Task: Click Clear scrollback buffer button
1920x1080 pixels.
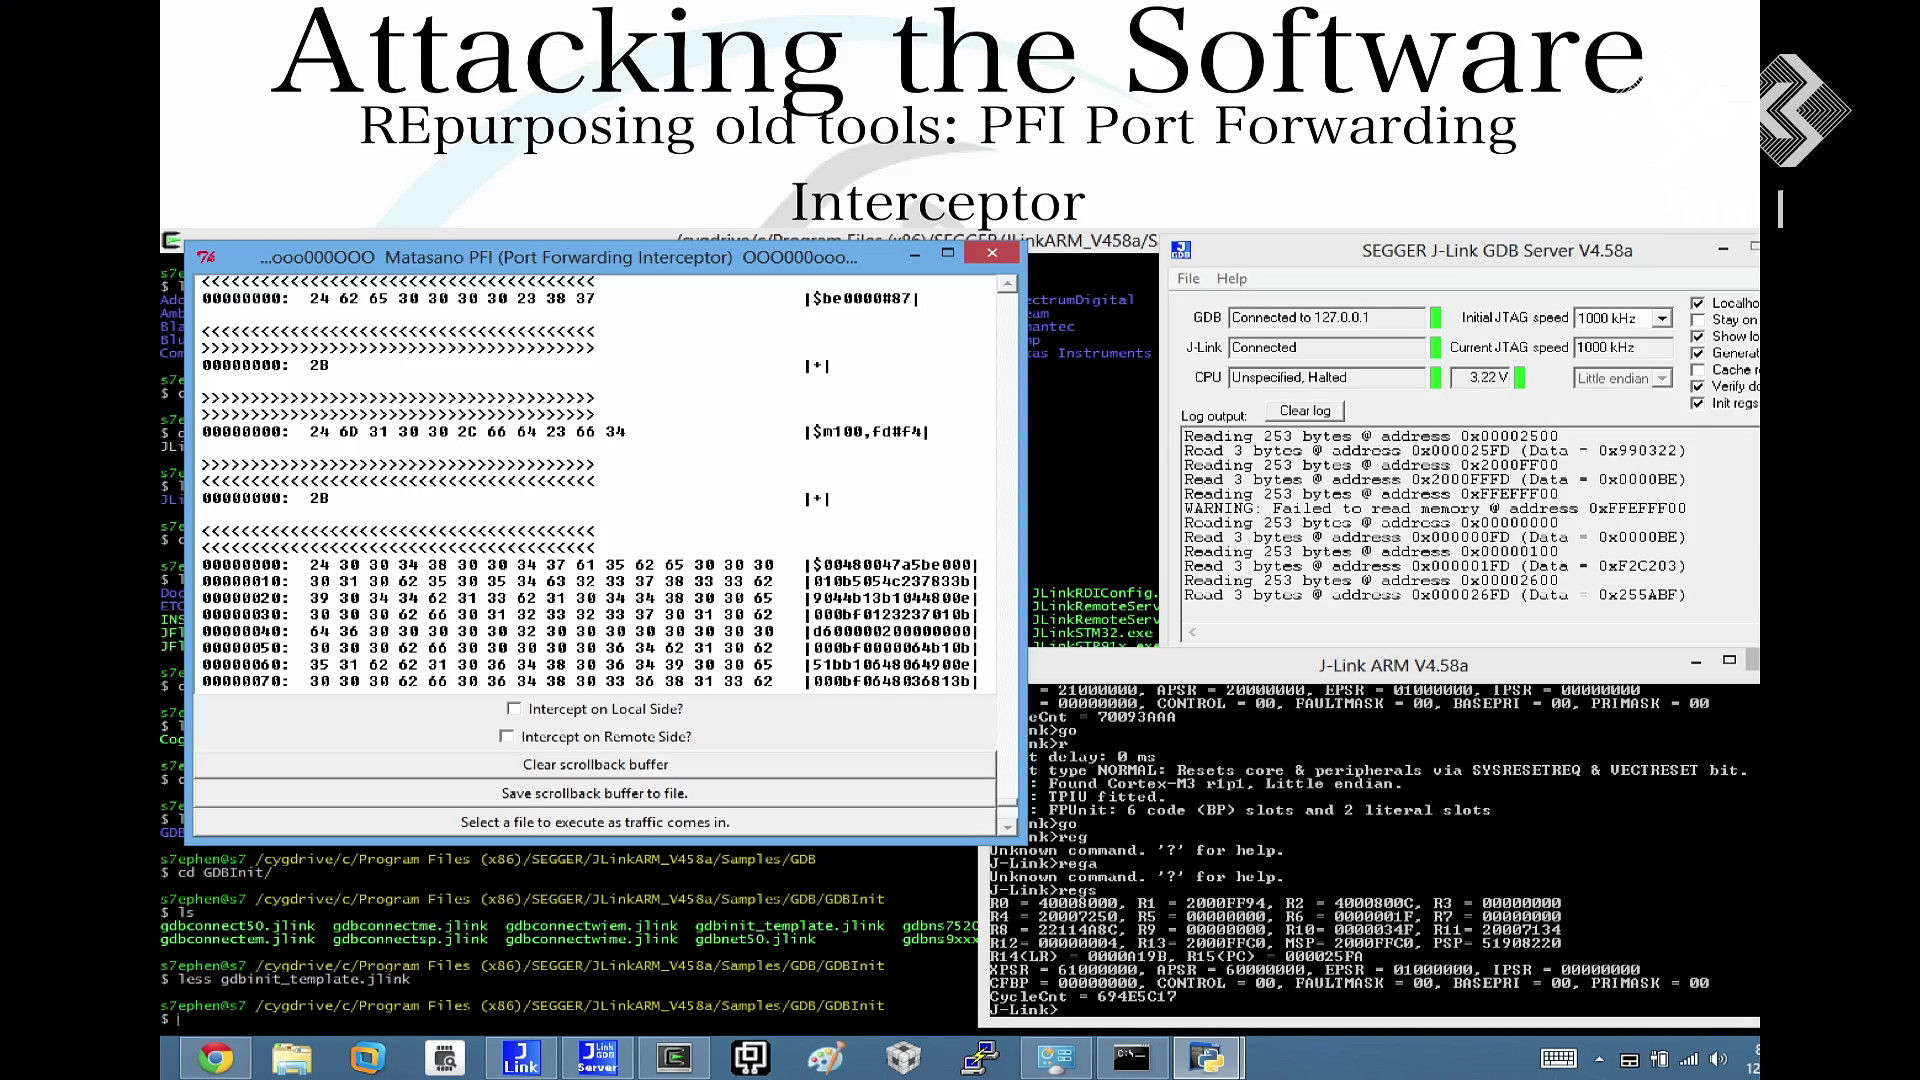Action: [595, 764]
